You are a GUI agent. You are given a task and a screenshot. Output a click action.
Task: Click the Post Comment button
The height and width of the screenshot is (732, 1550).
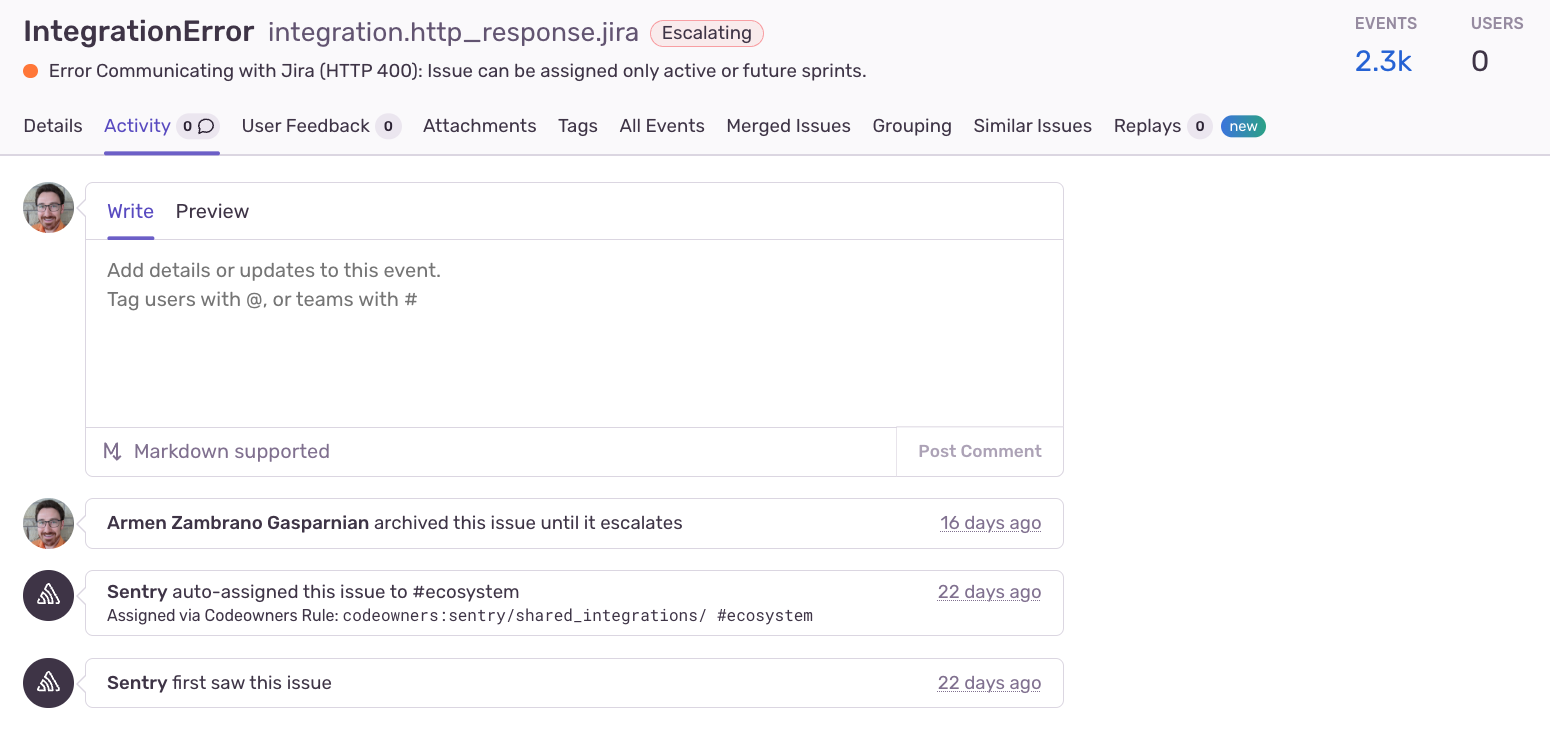point(978,451)
